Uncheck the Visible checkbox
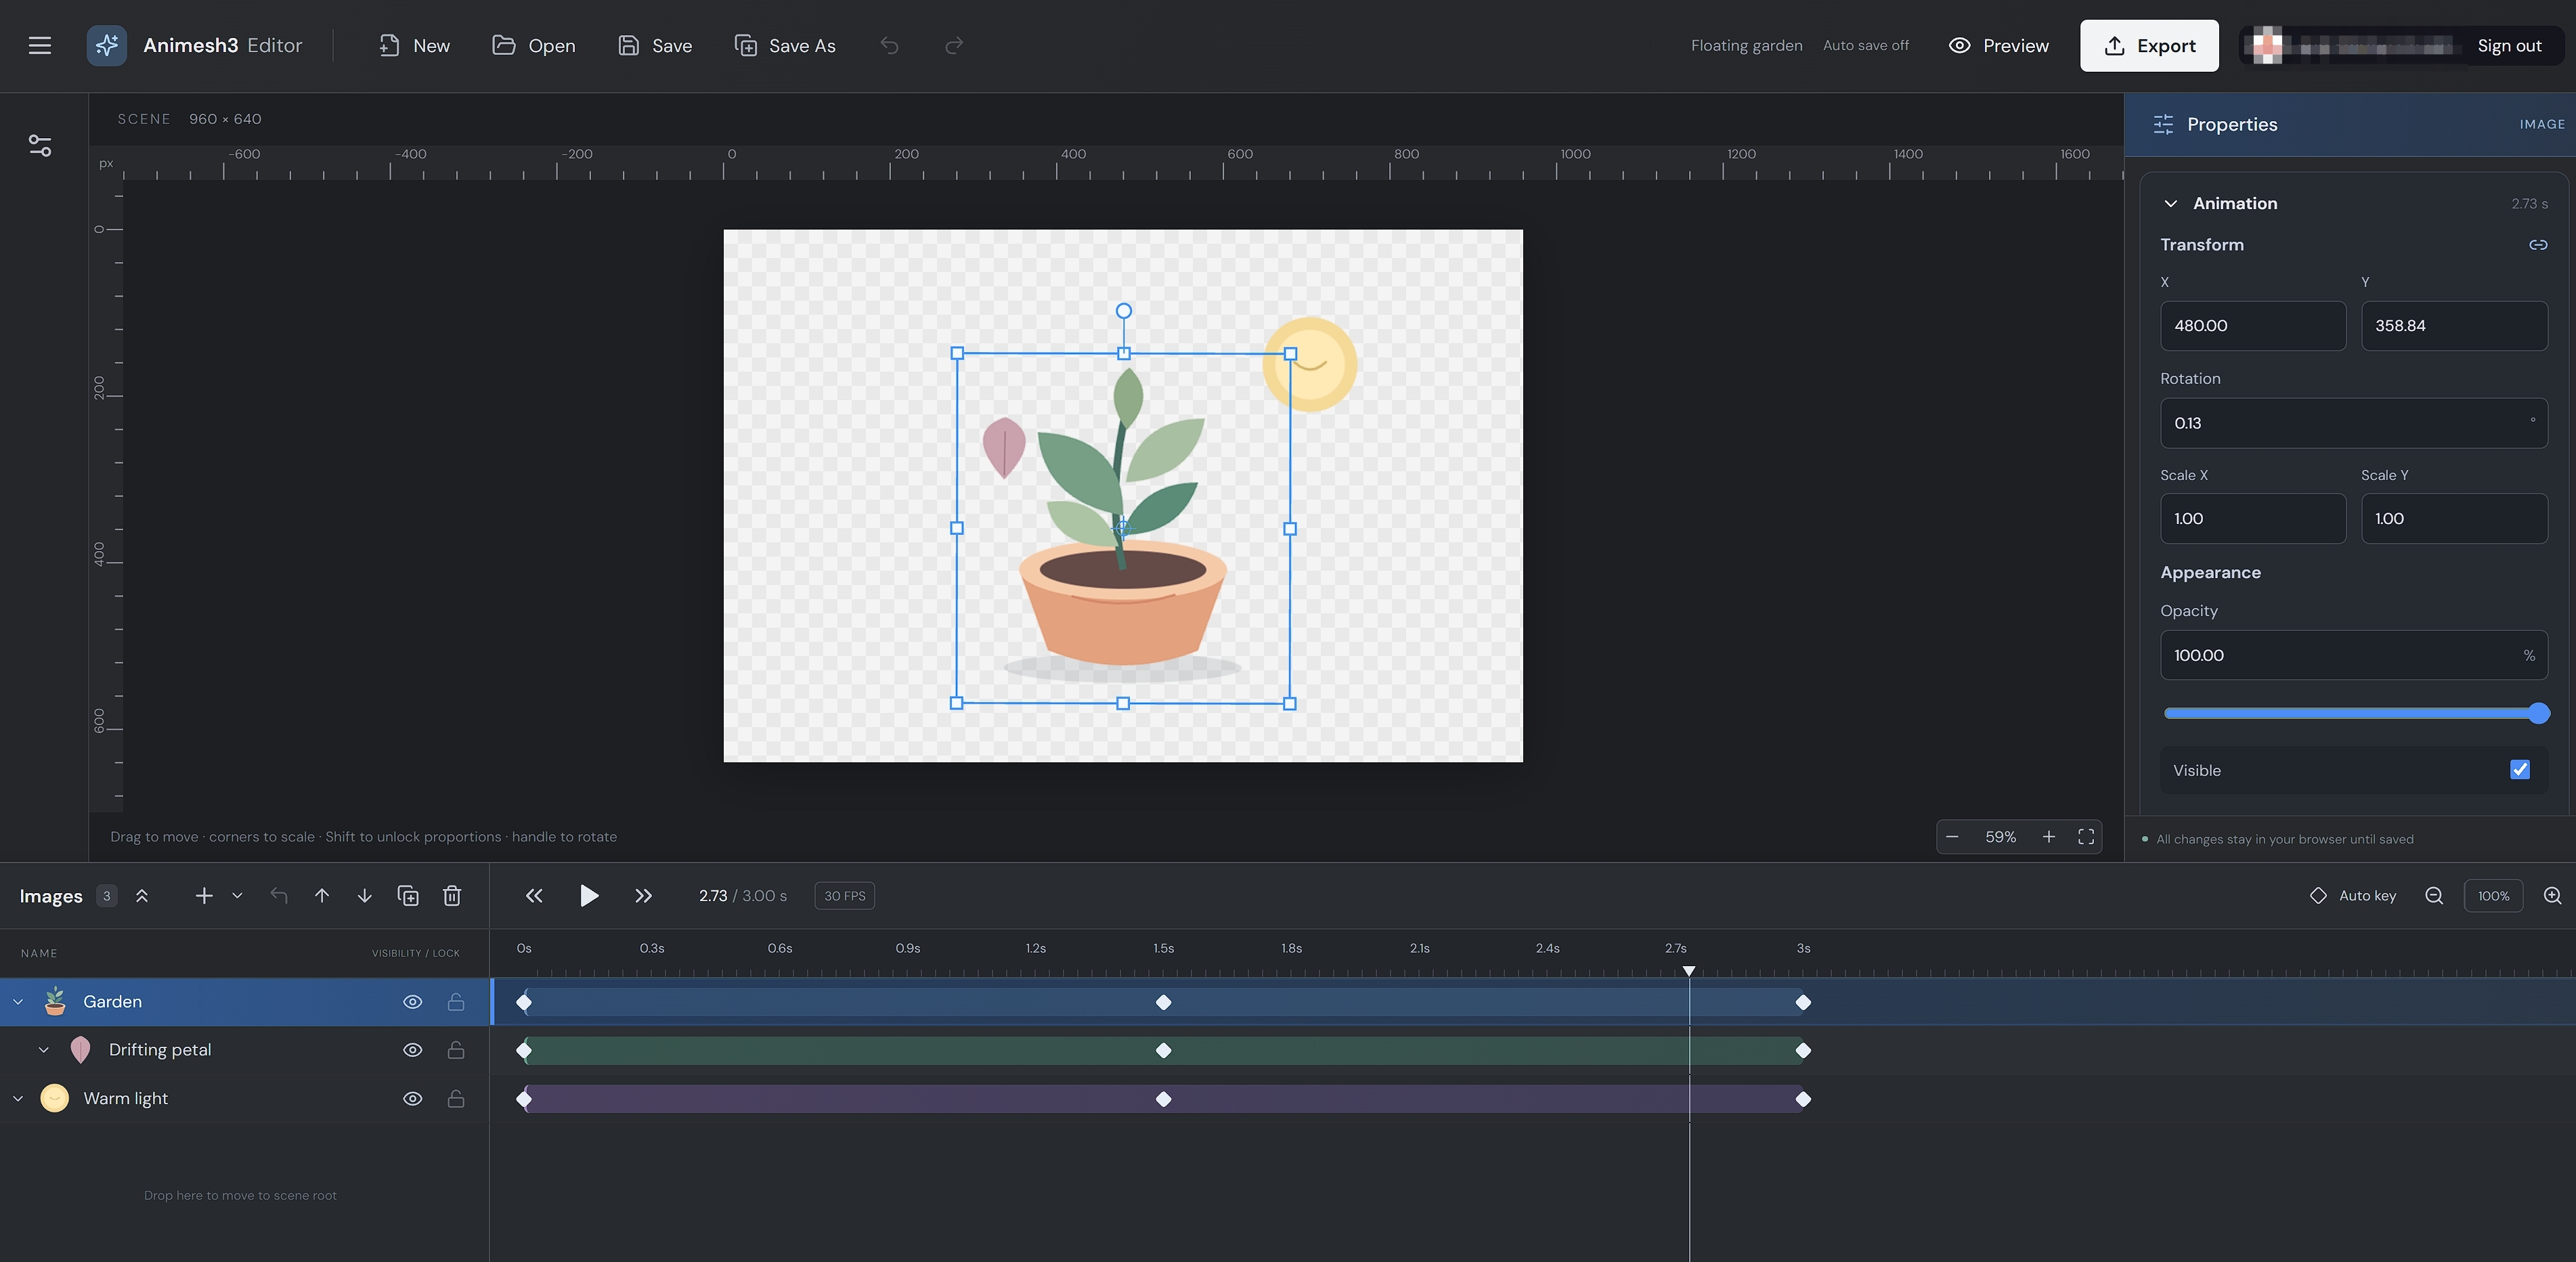The image size is (2576, 1262). point(2520,770)
